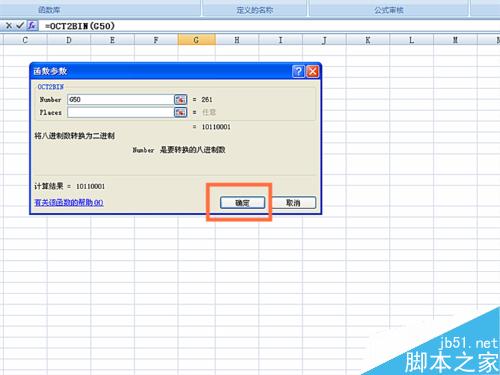
Task: Click the 定义的名称 ribbon group label
Action: (x=255, y=10)
